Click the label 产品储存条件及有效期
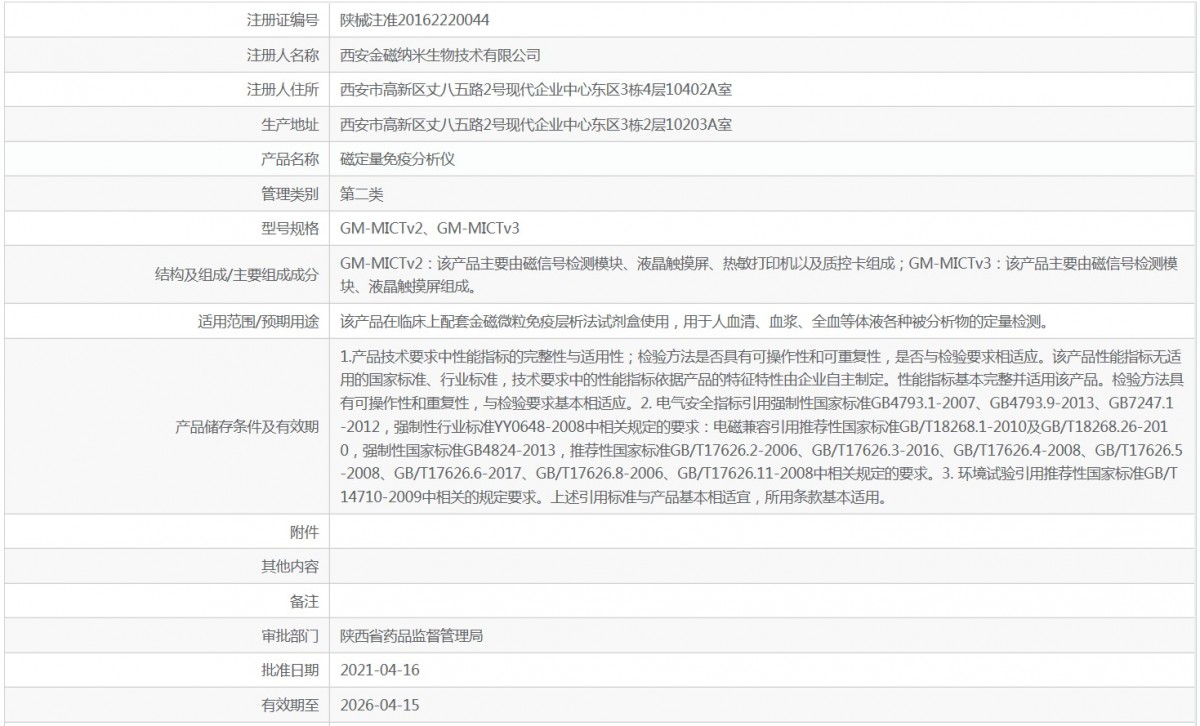The height and width of the screenshot is (726, 1200). click(247, 426)
